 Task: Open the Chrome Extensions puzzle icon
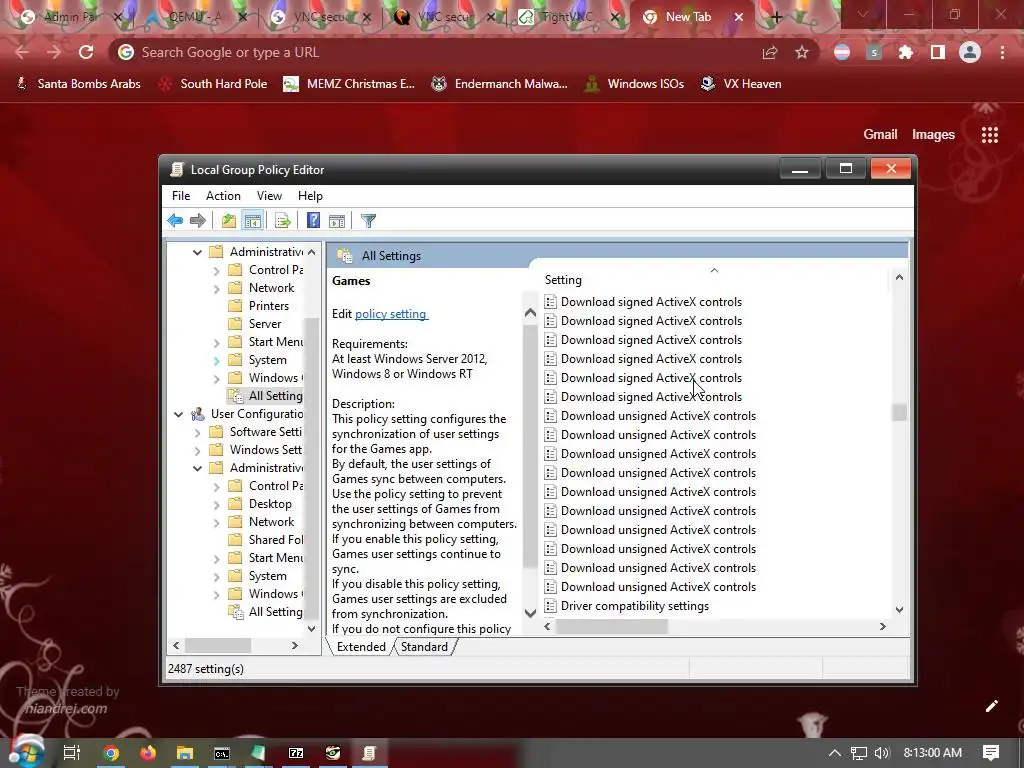coord(906,52)
